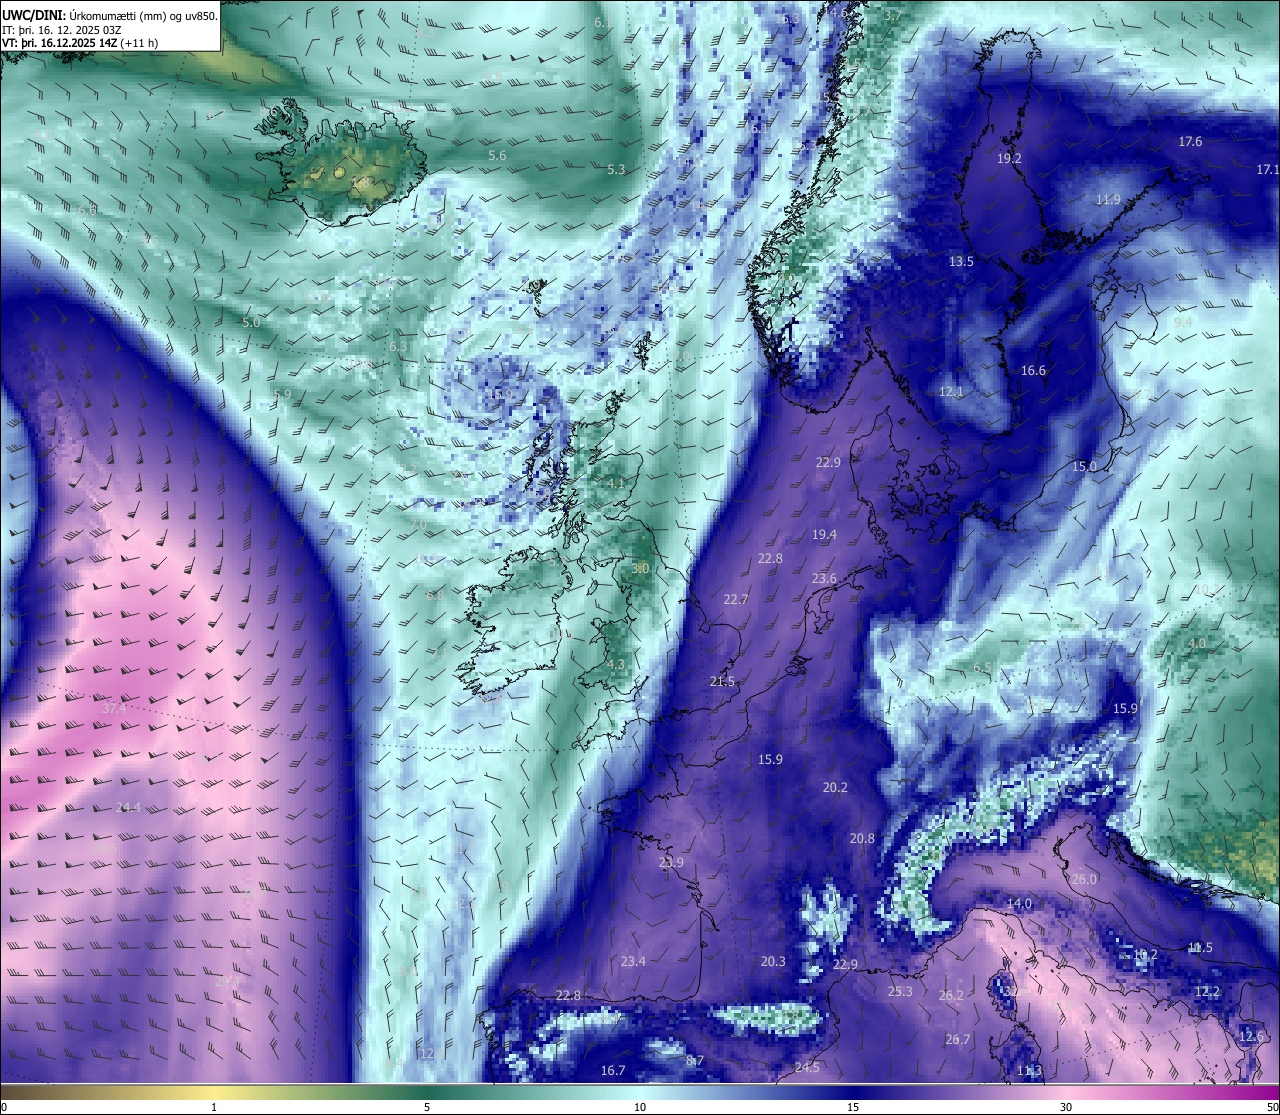Click the map value '6.3'
Screen dimensions: 1280x1115
coord(398,346)
